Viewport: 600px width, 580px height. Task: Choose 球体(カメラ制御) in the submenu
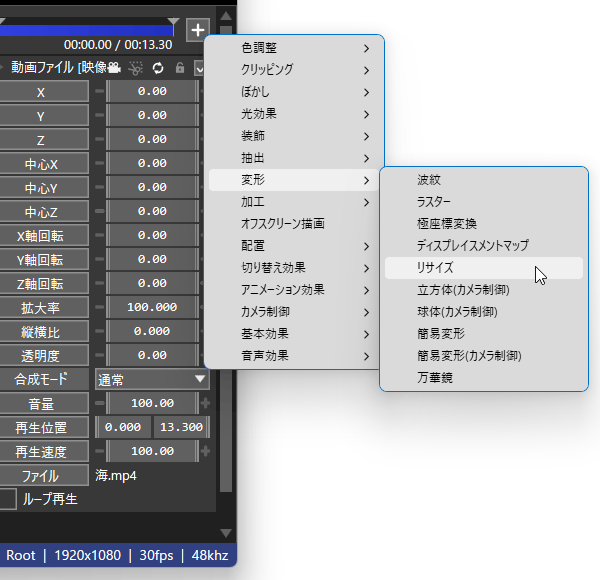click(484, 312)
